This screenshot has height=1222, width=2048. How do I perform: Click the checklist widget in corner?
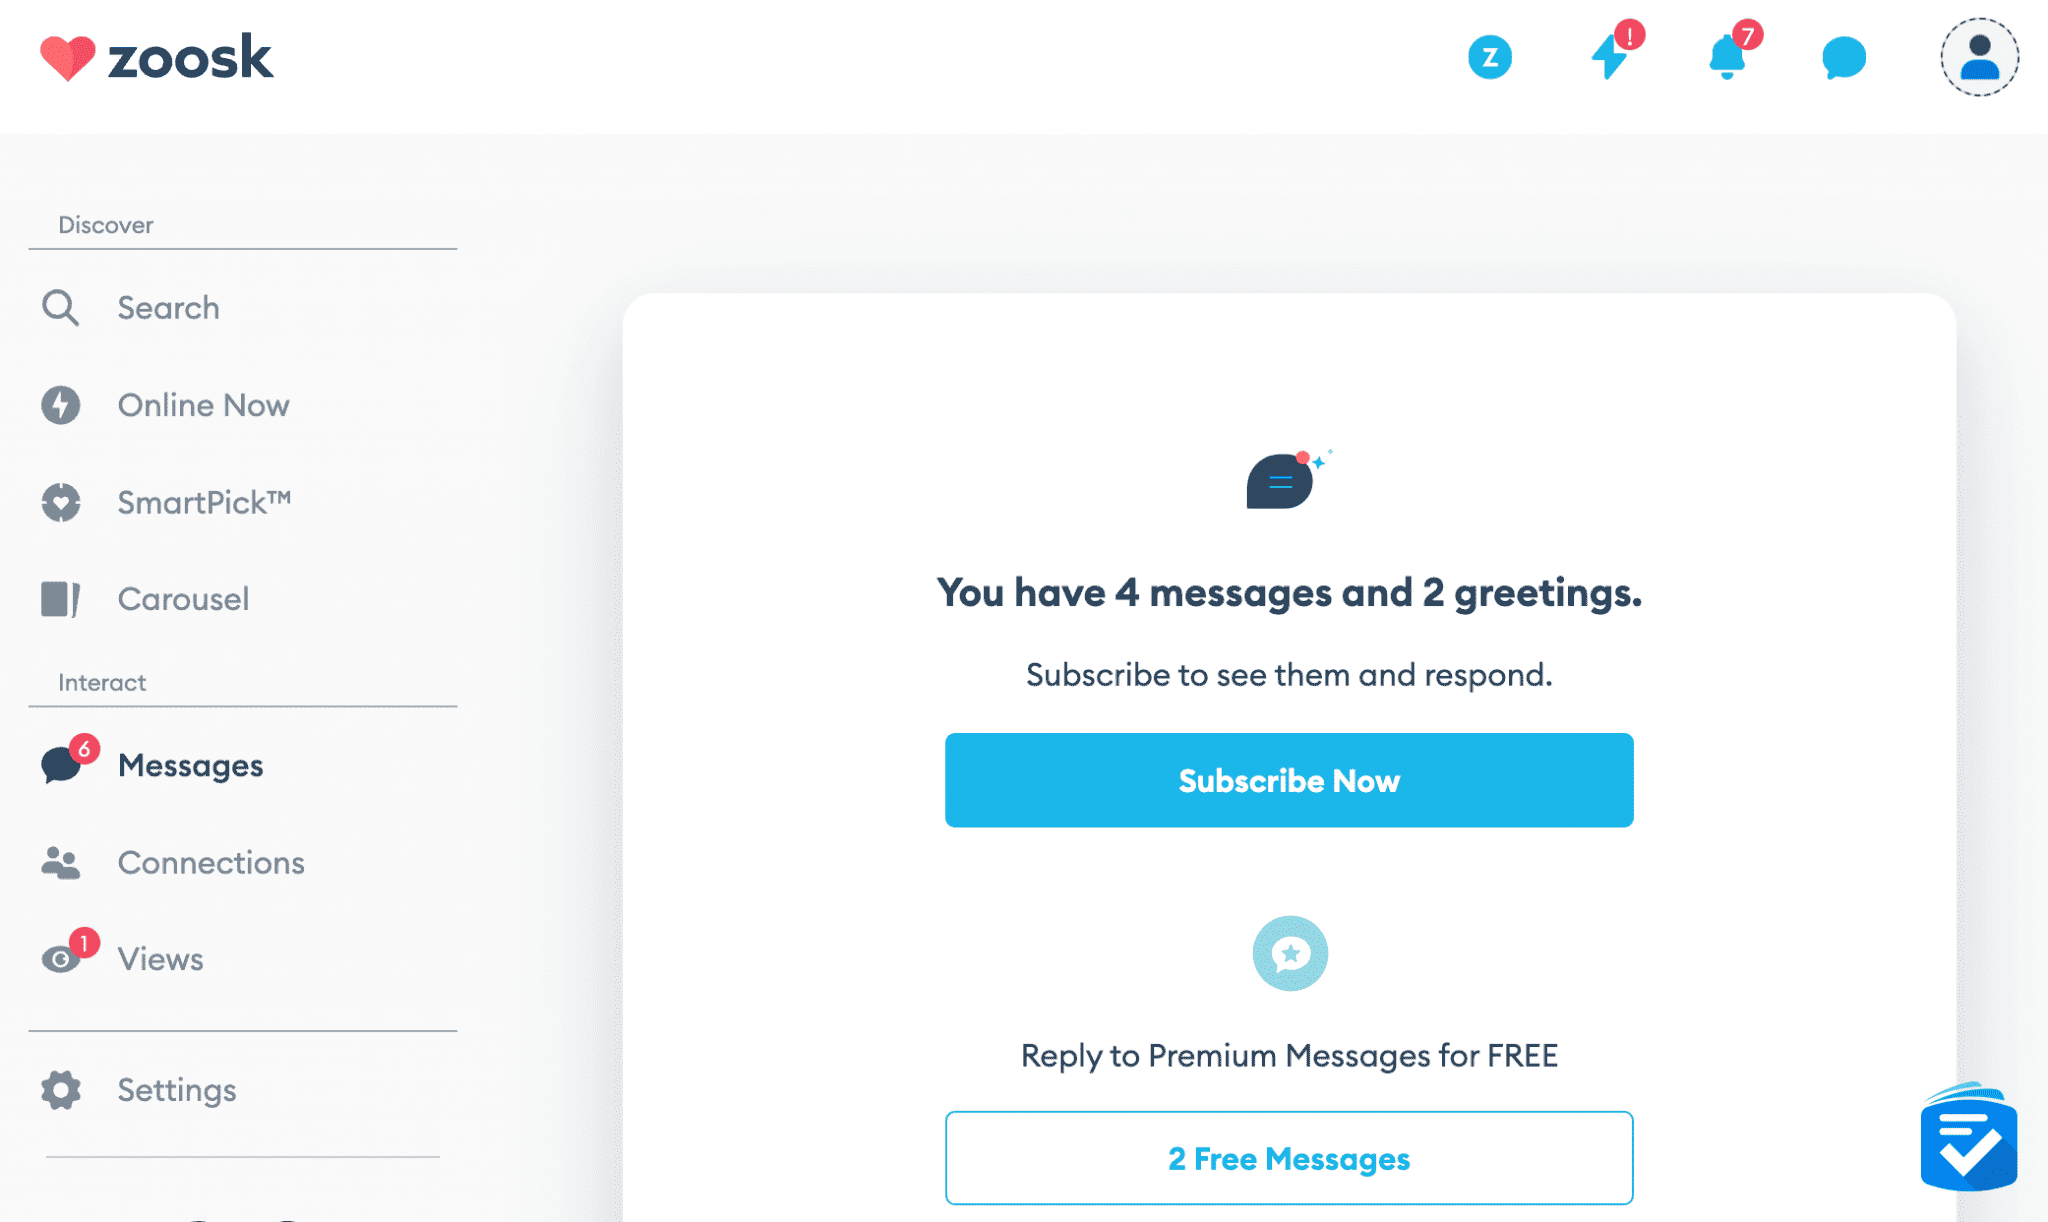(x=1968, y=1140)
